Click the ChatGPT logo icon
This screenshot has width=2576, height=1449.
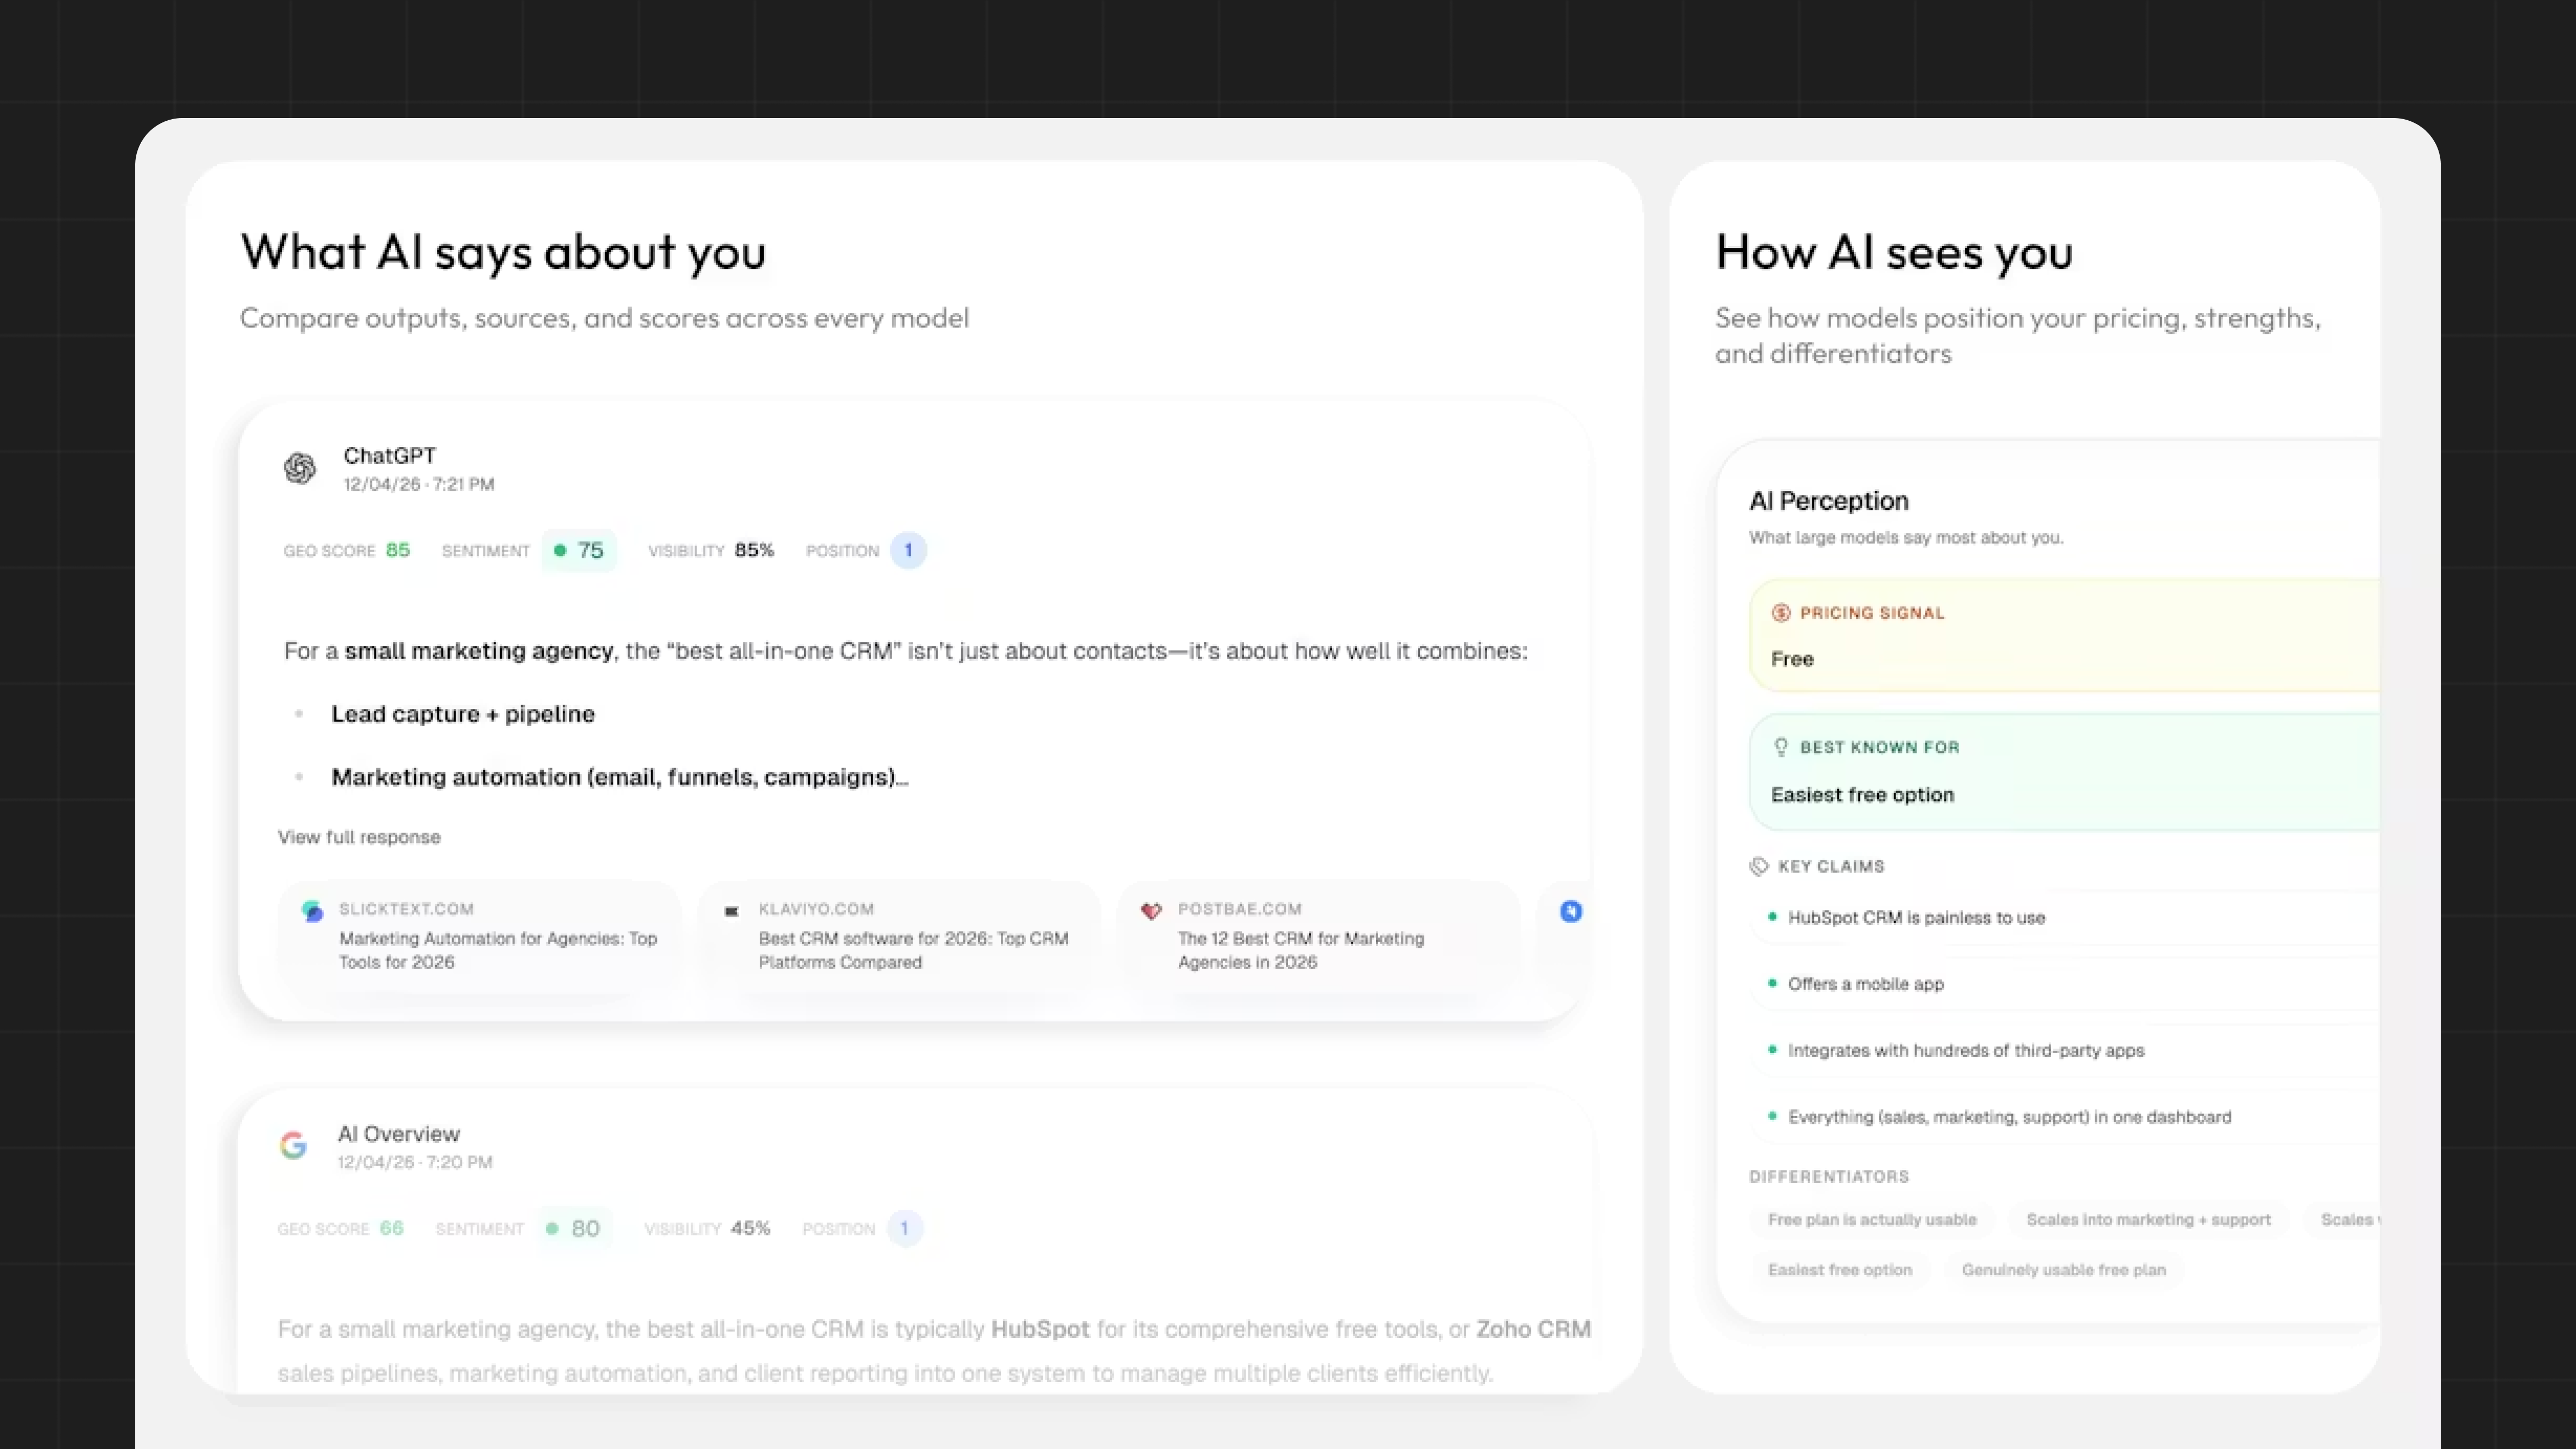[299, 468]
